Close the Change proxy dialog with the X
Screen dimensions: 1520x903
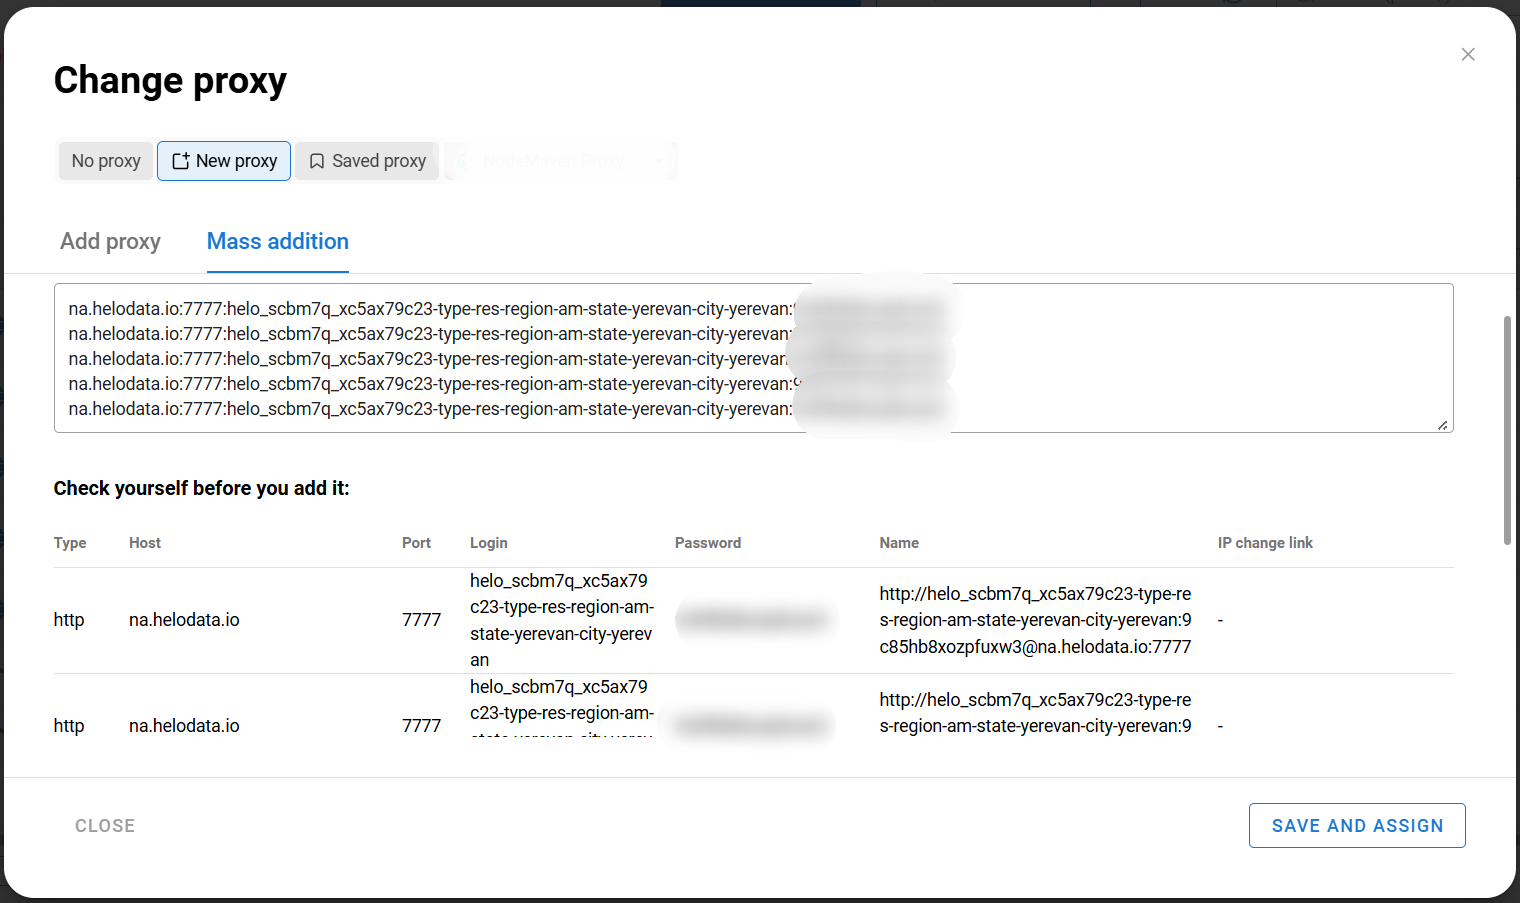pos(1468,54)
